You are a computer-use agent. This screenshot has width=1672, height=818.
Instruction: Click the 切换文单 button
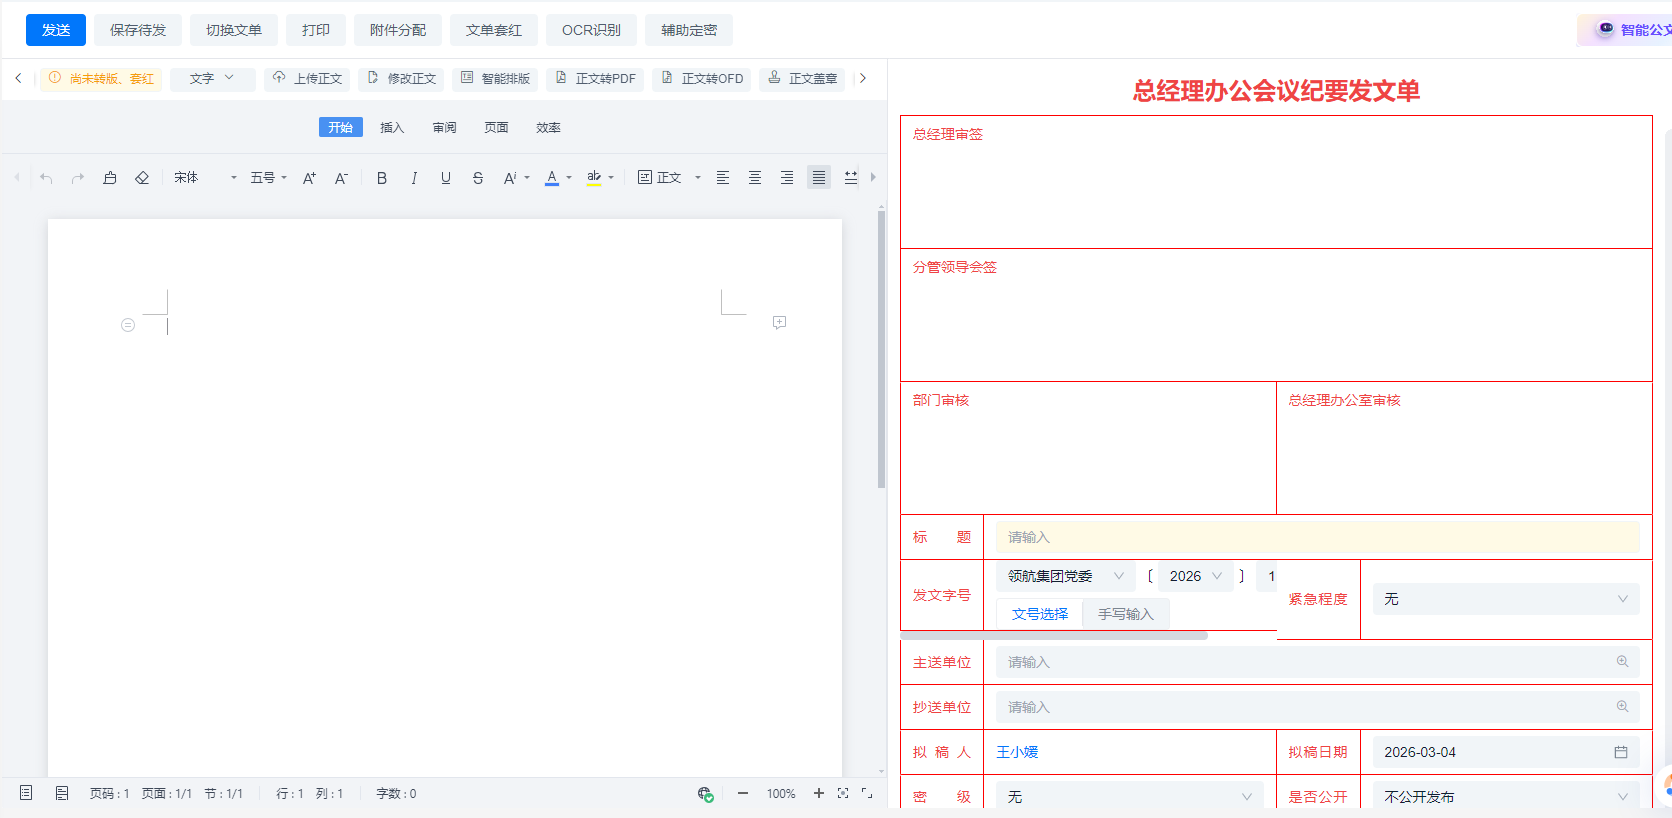tap(234, 30)
